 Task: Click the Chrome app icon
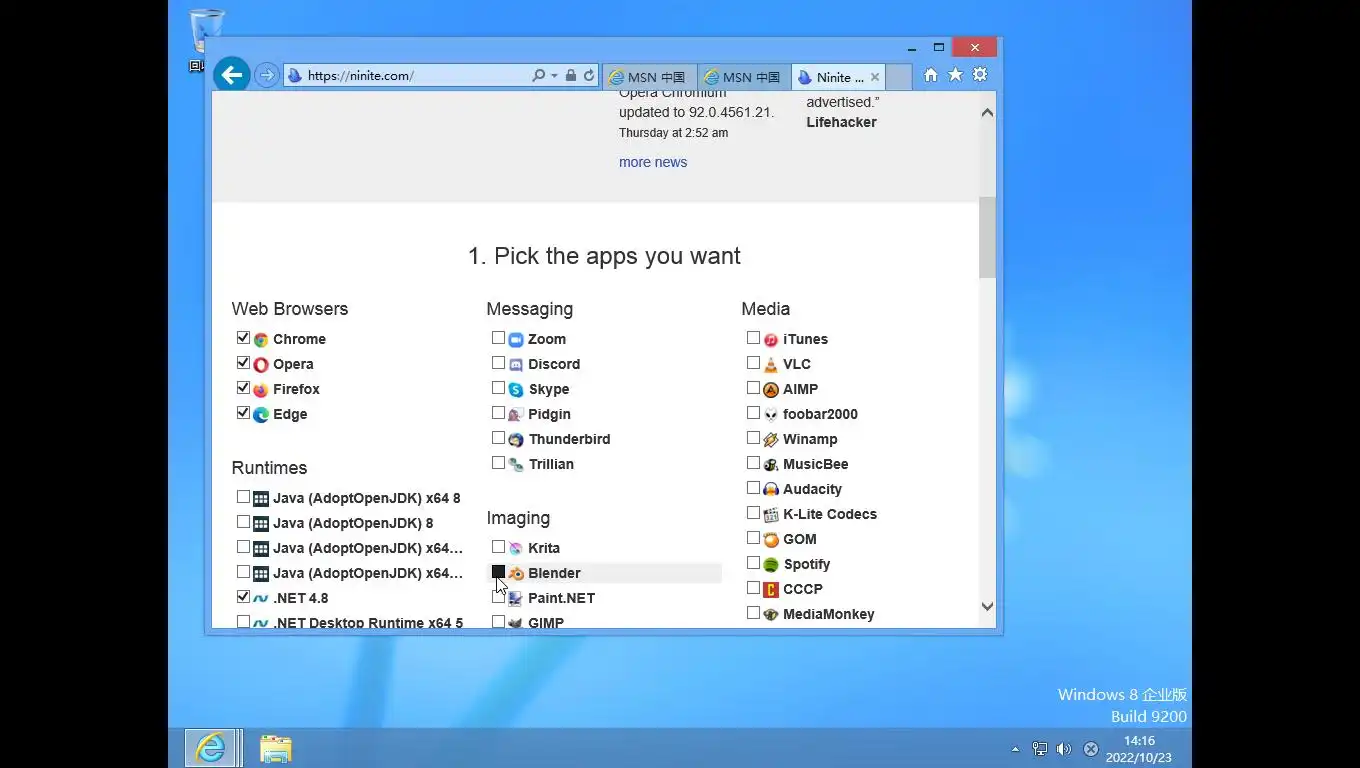[x=261, y=340]
